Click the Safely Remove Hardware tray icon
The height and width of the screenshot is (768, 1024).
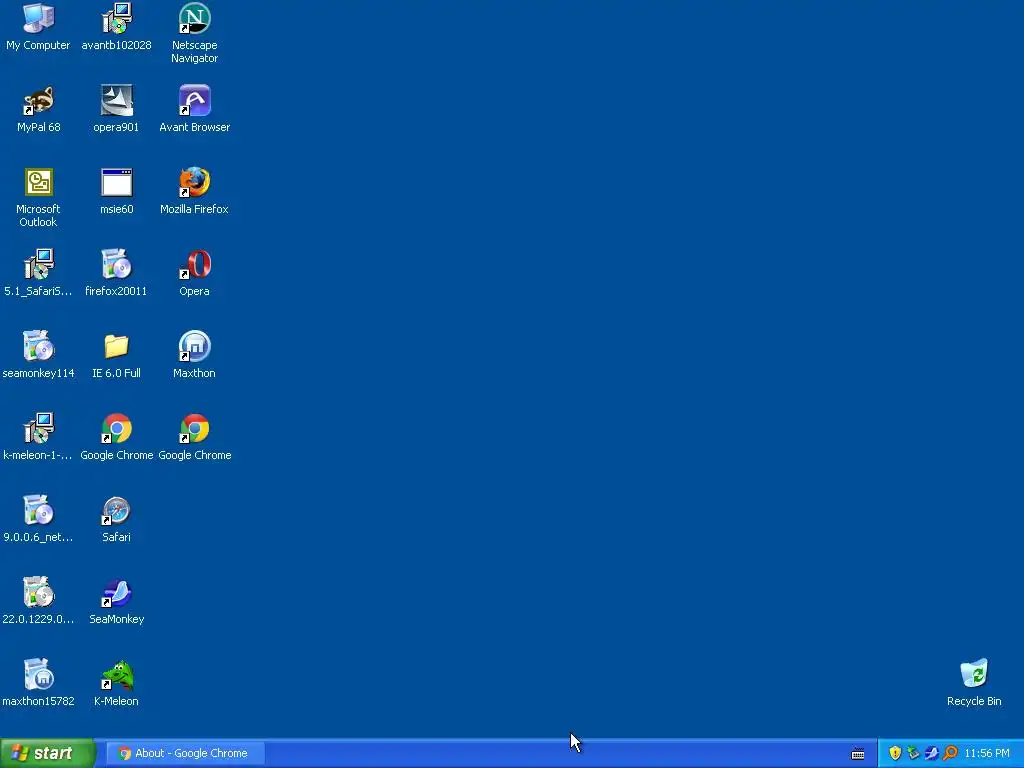click(x=913, y=753)
